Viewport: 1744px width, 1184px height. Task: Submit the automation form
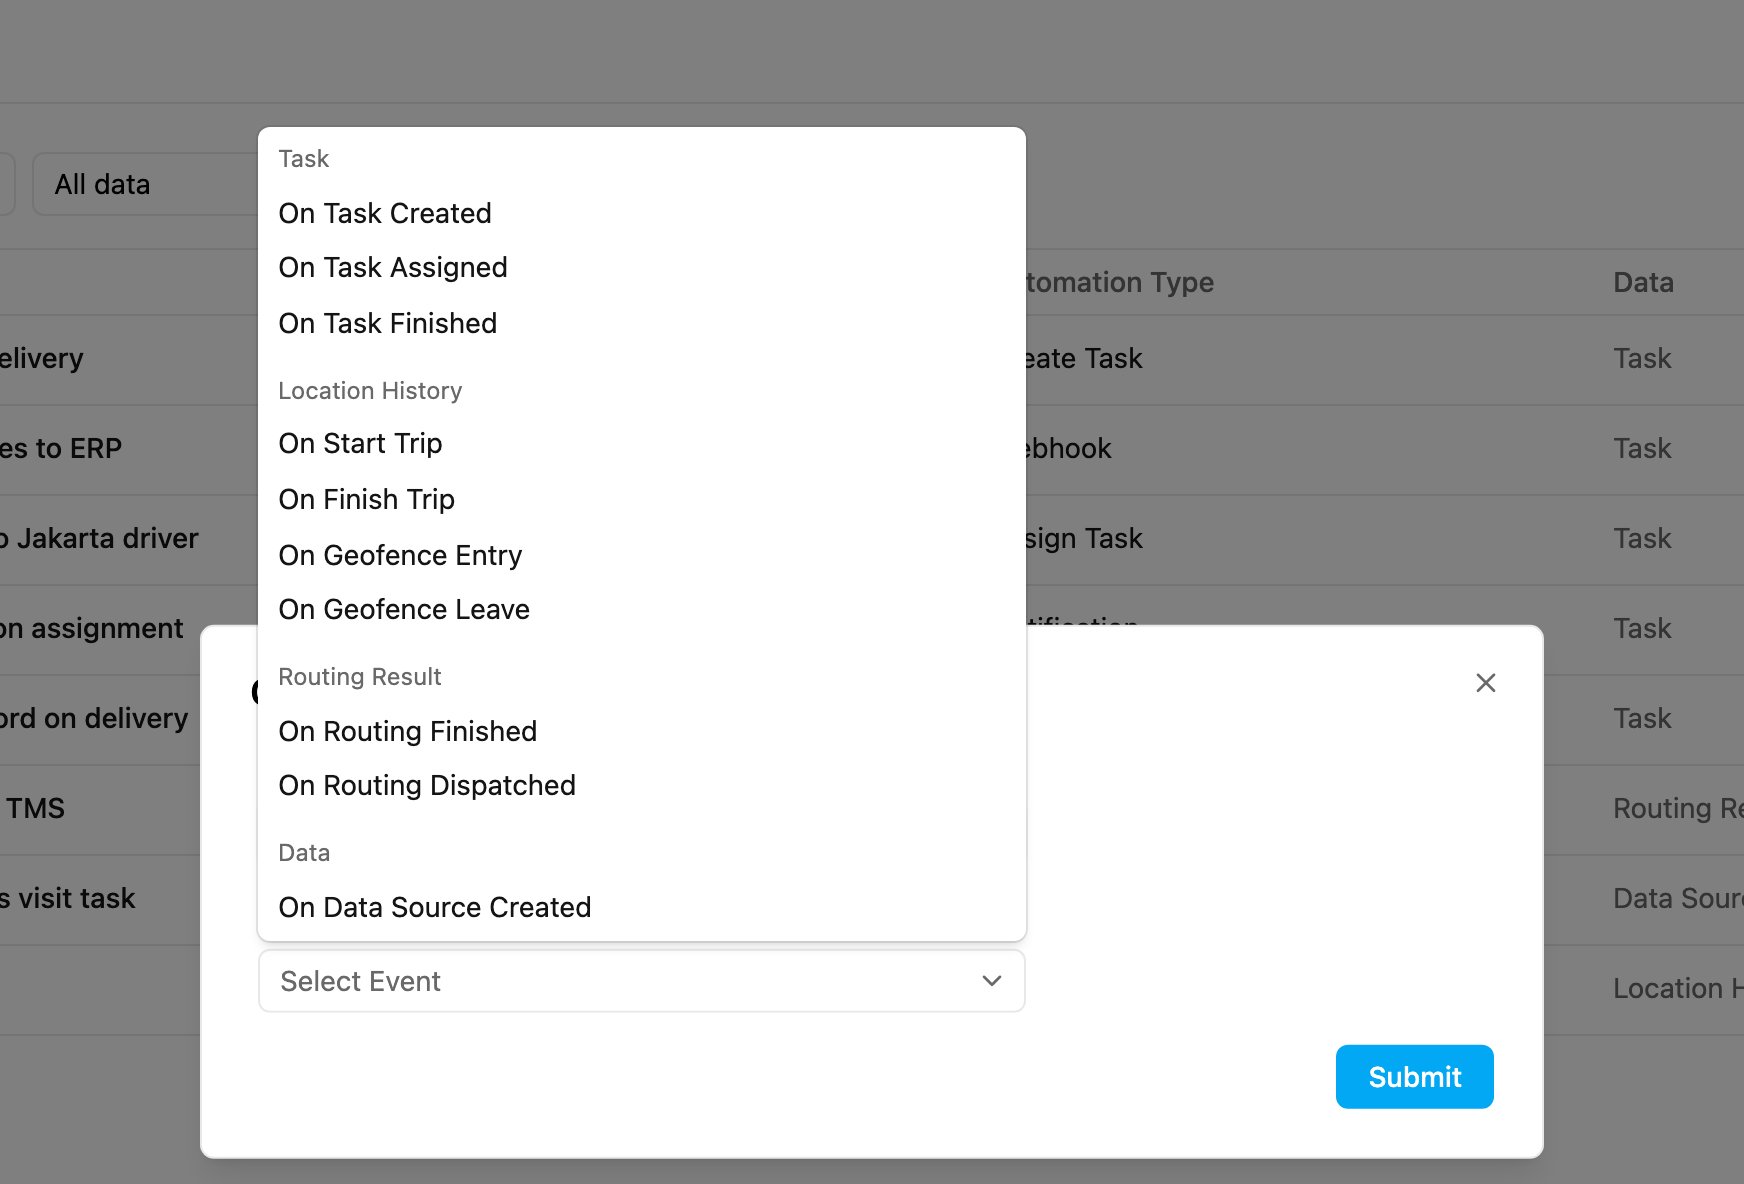(x=1414, y=1077)
